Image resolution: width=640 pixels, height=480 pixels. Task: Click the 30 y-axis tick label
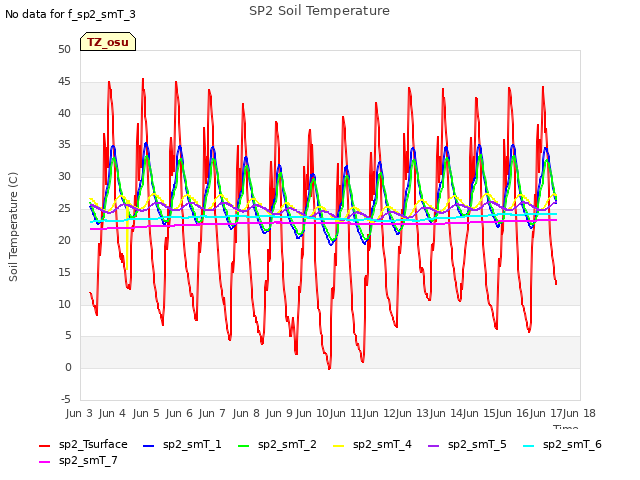pos(64,177)
